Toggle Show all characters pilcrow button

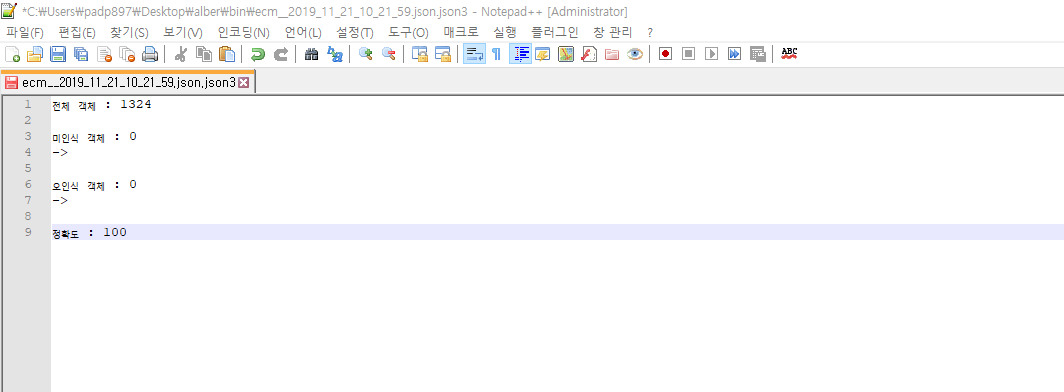497,54
